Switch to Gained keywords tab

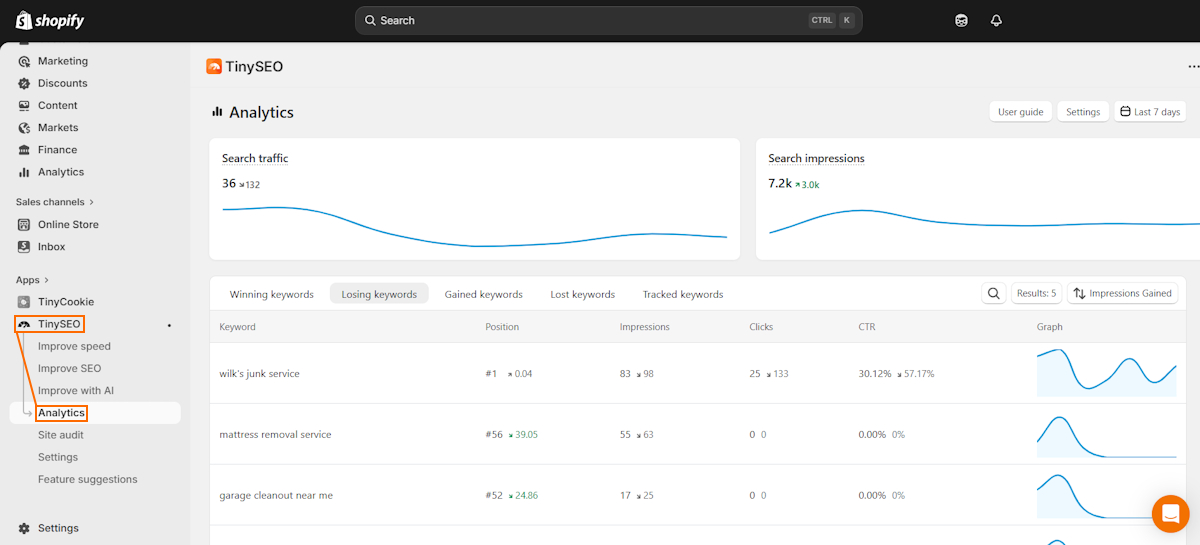pyautogui.click(x=484, y=294)
